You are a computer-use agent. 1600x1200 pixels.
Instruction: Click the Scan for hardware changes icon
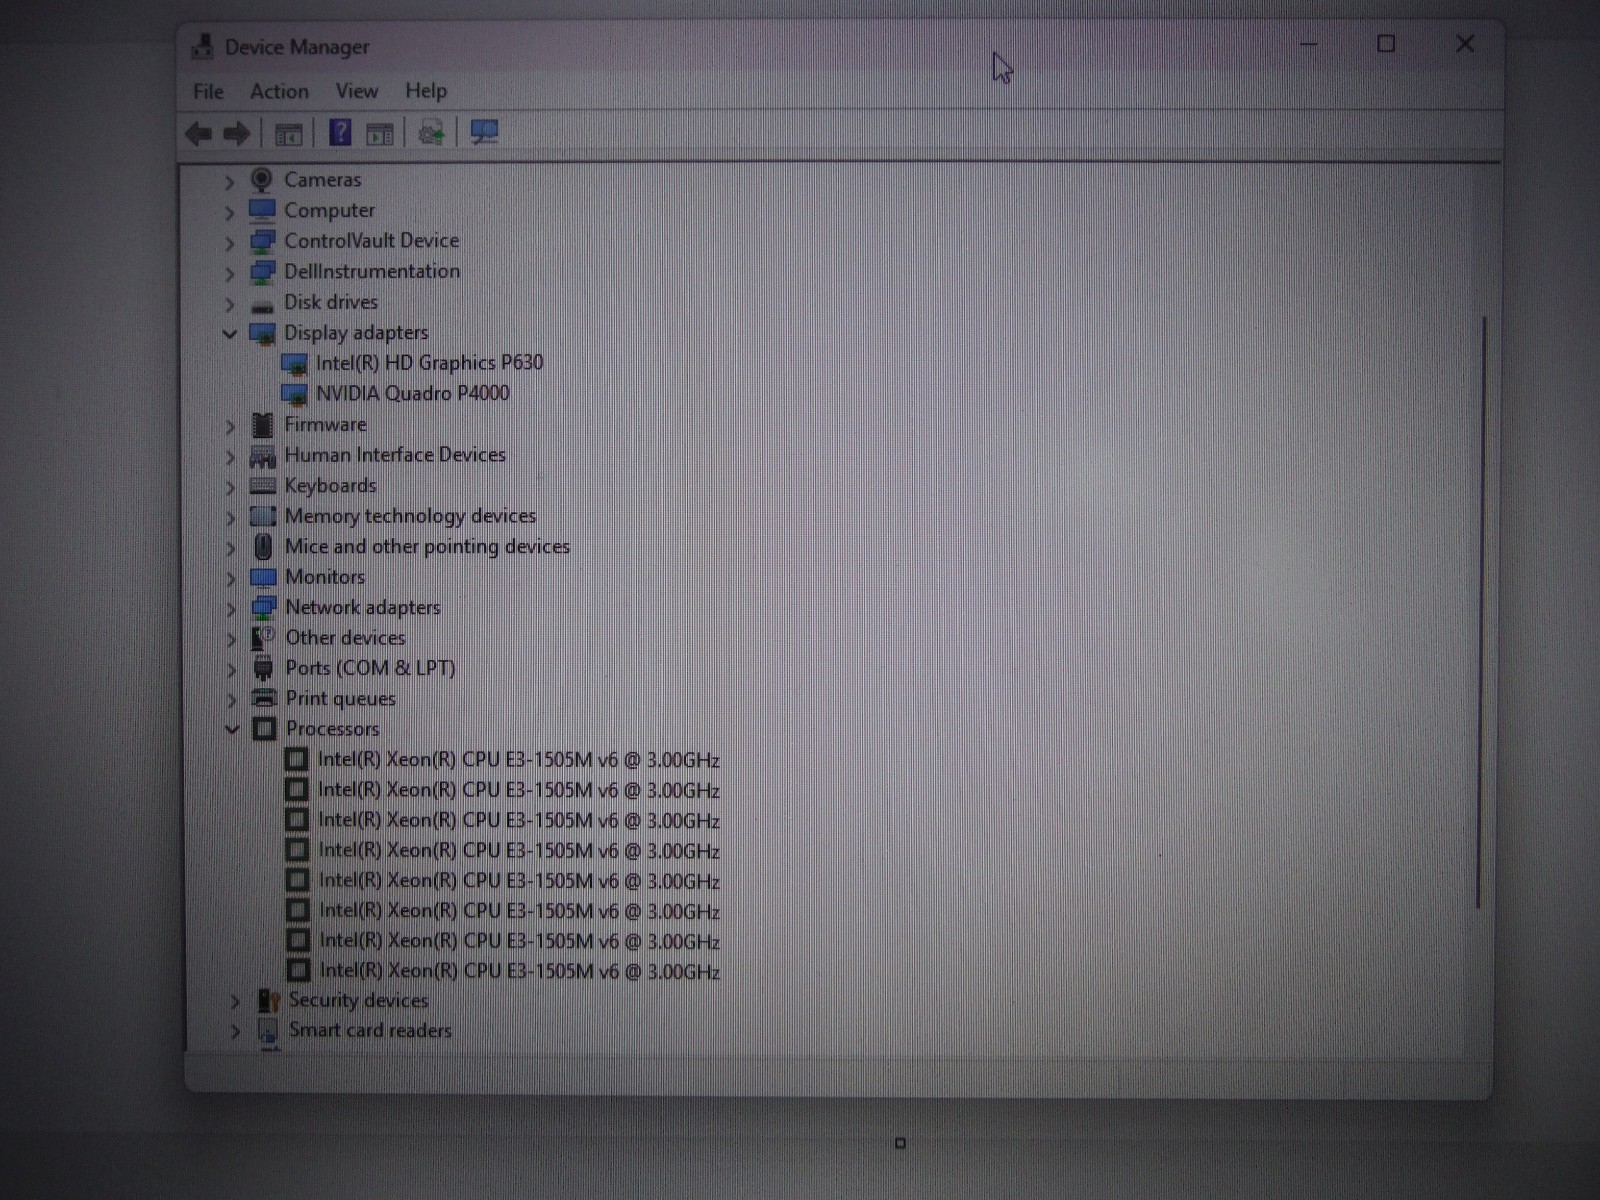[484, 132]
